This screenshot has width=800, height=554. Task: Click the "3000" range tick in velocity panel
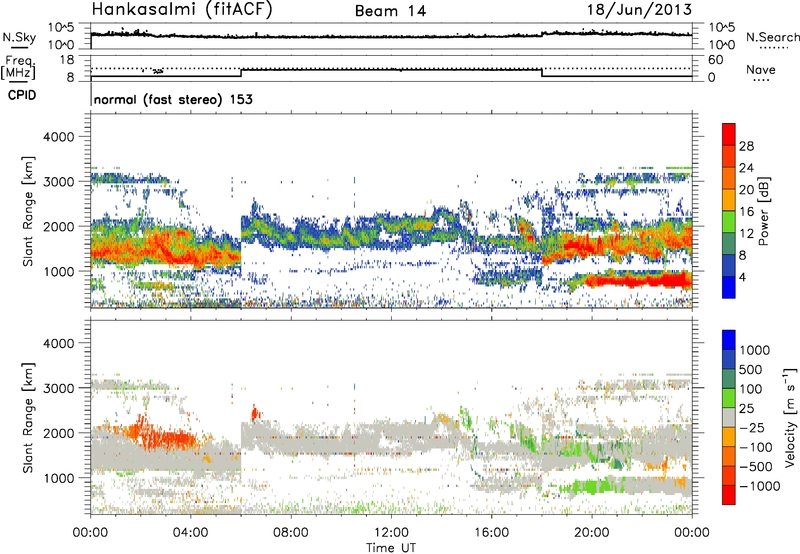point(59,388)
